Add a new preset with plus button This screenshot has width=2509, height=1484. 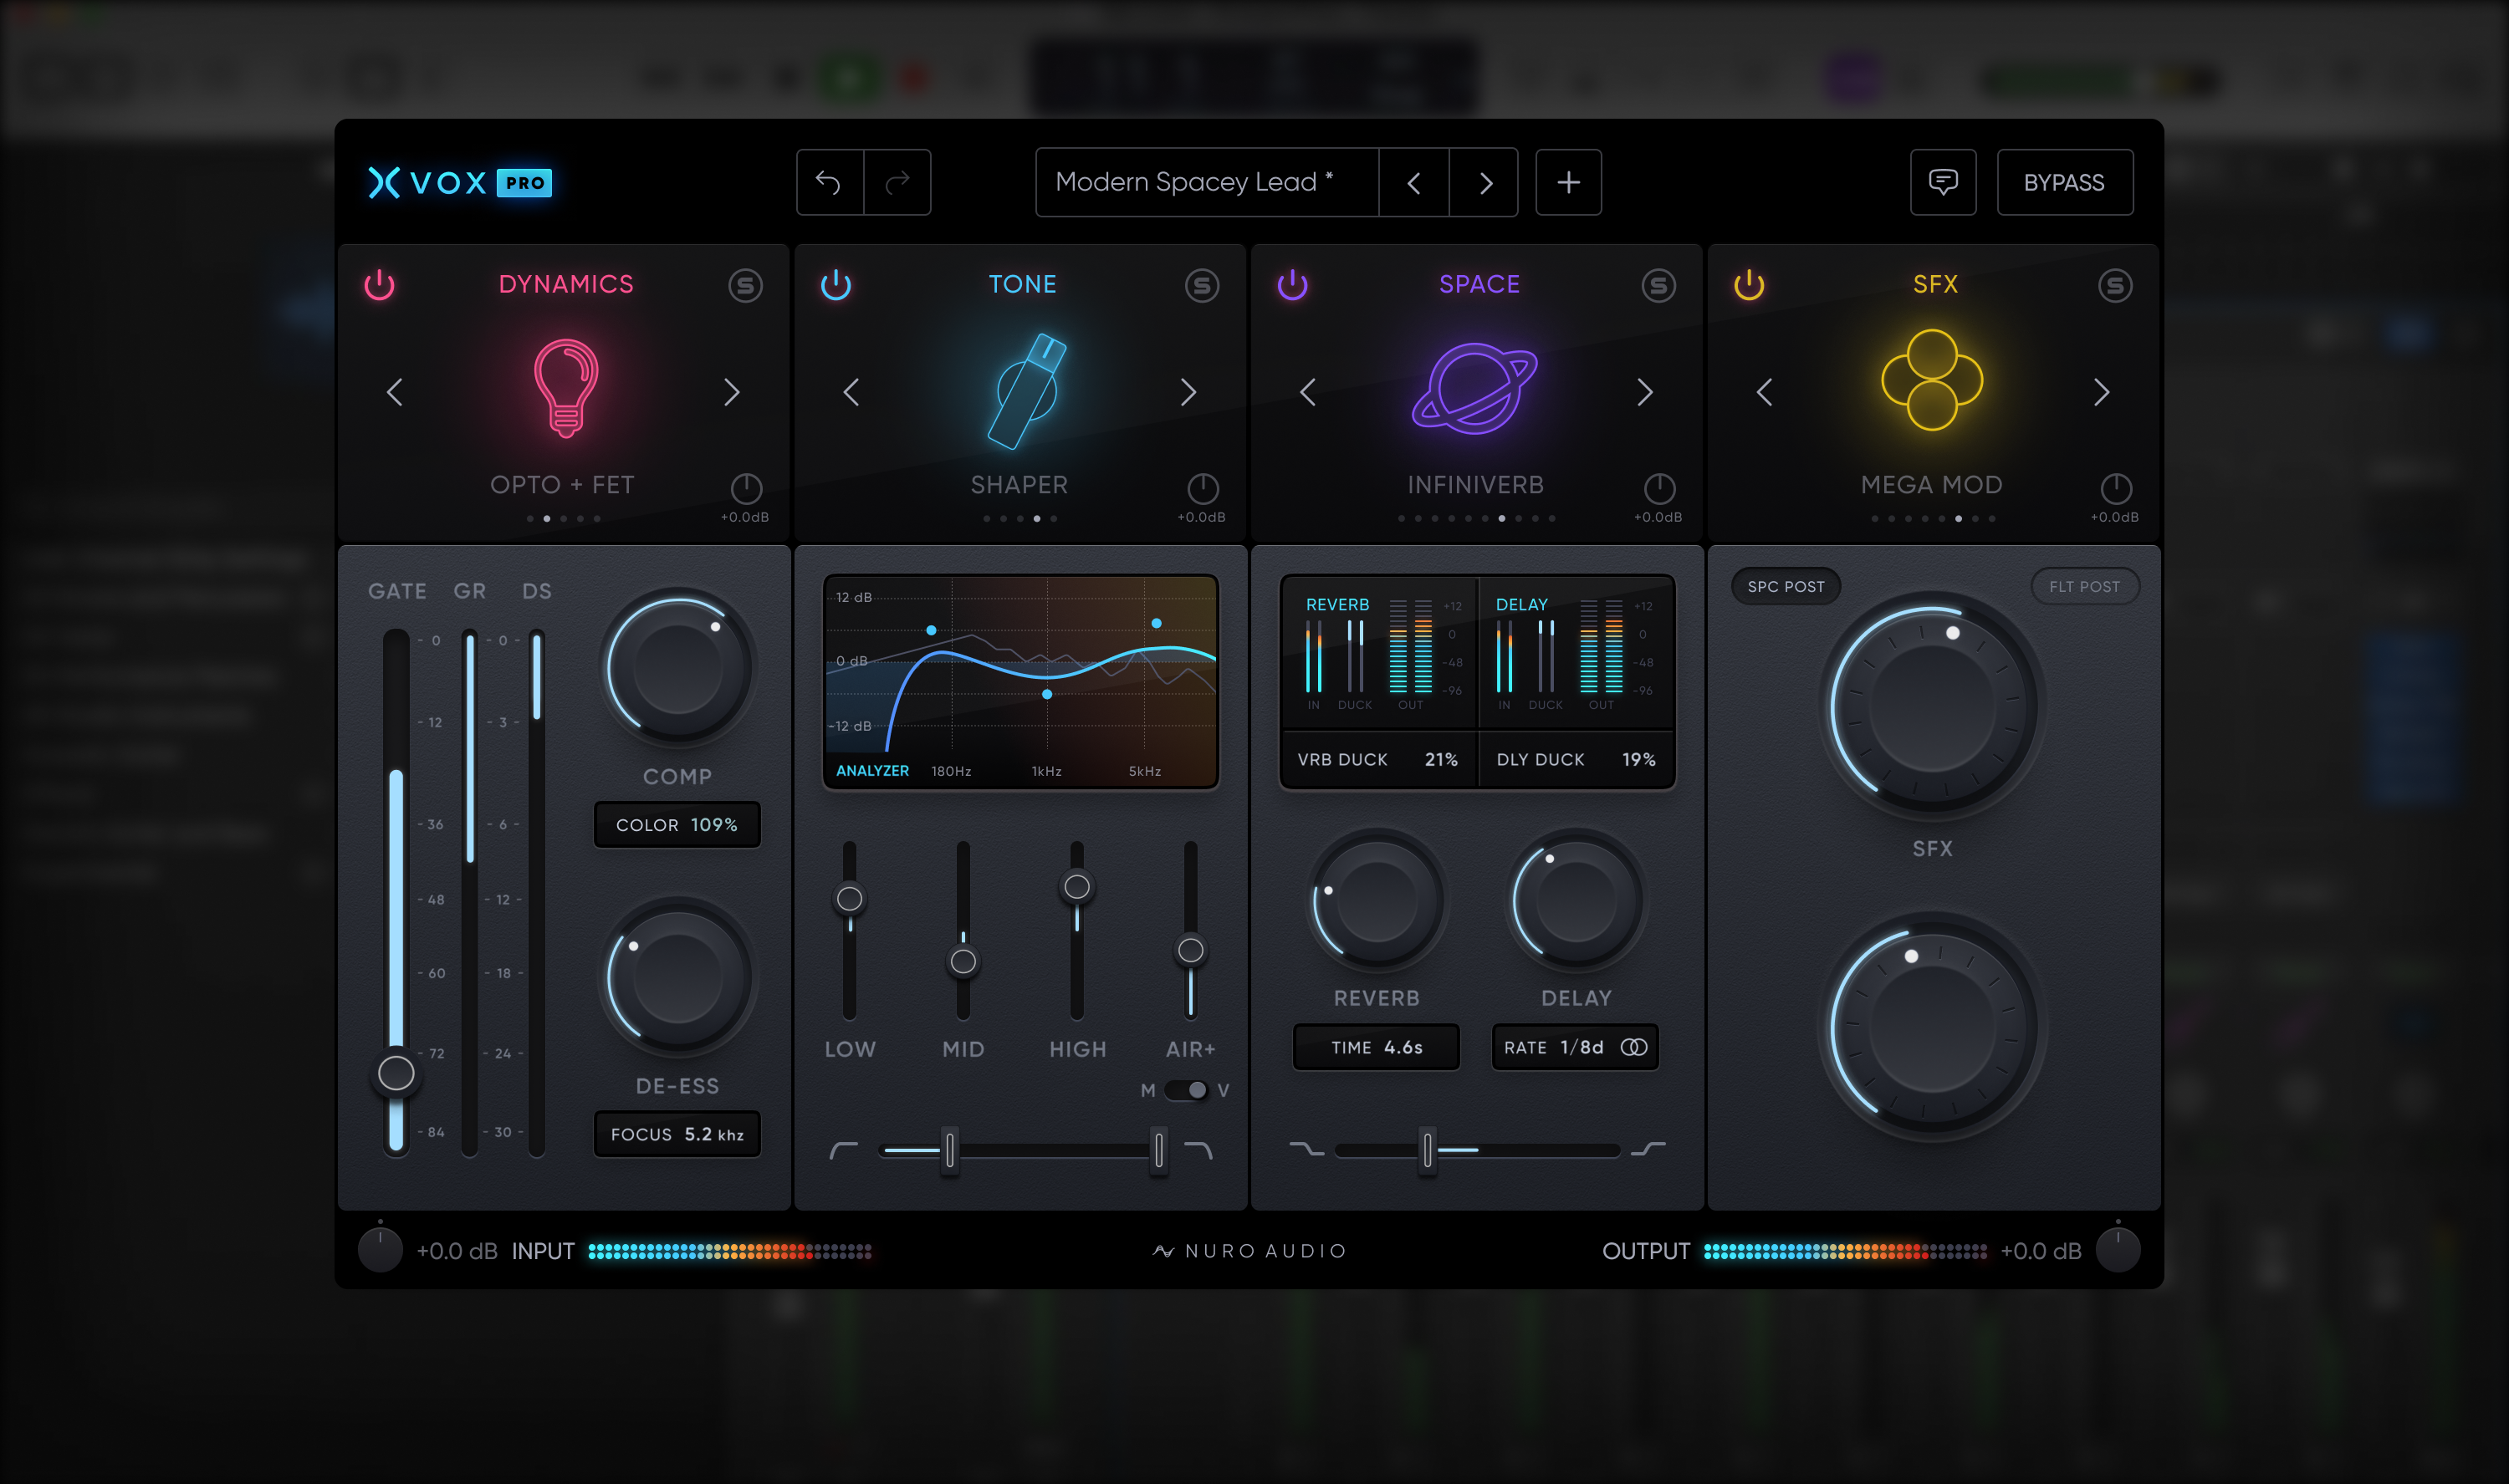[1568, 182]
